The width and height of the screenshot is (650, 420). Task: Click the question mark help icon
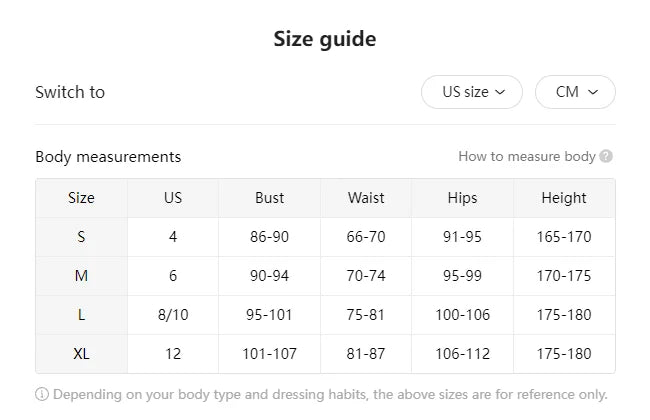(x=606, y=156)
